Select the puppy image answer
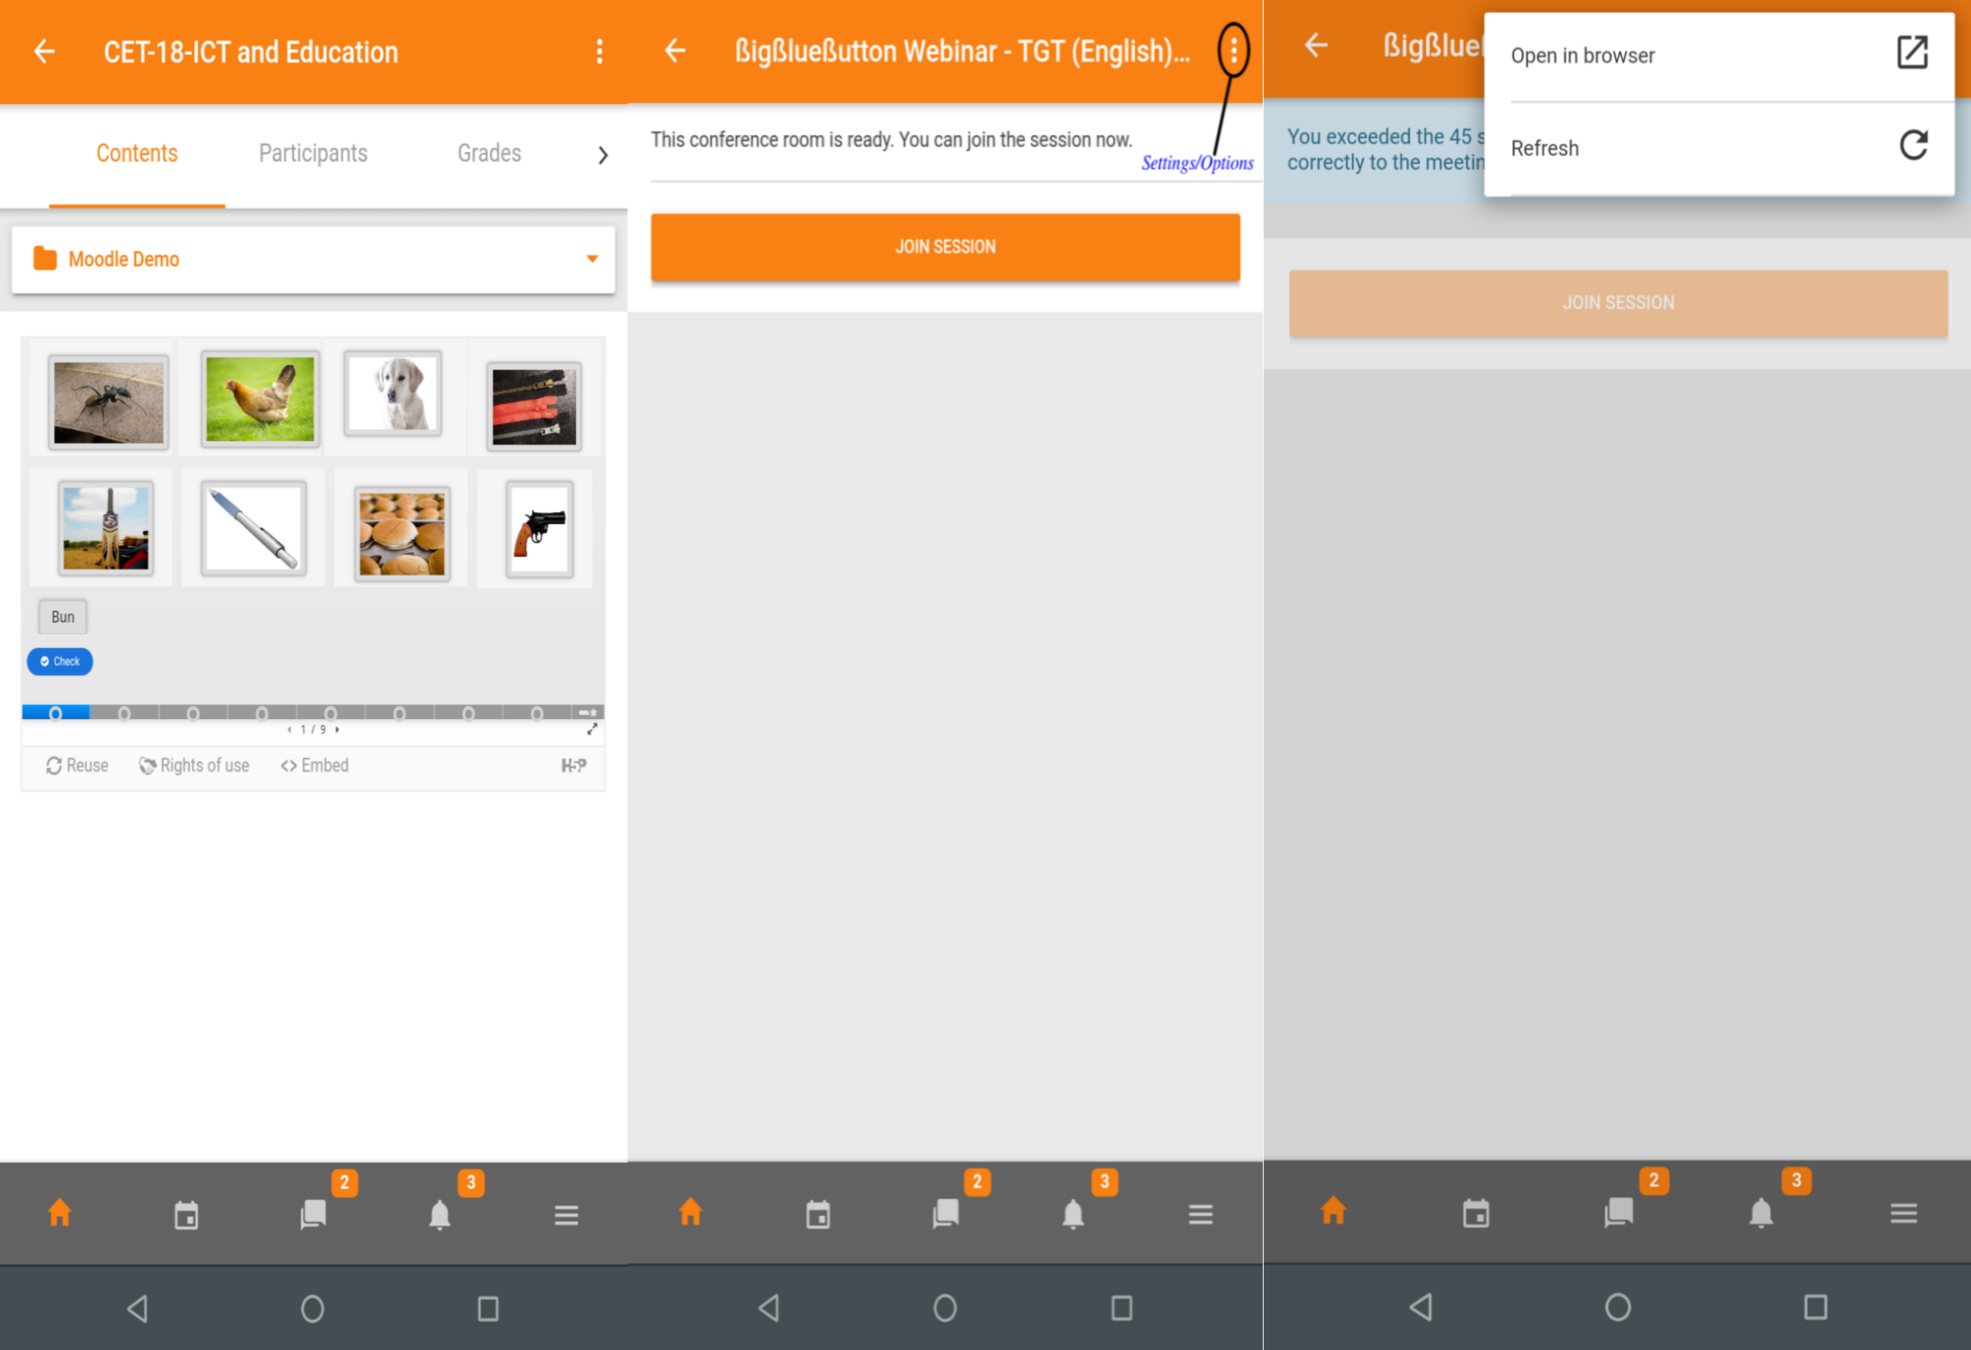 [x=393, y=392]
